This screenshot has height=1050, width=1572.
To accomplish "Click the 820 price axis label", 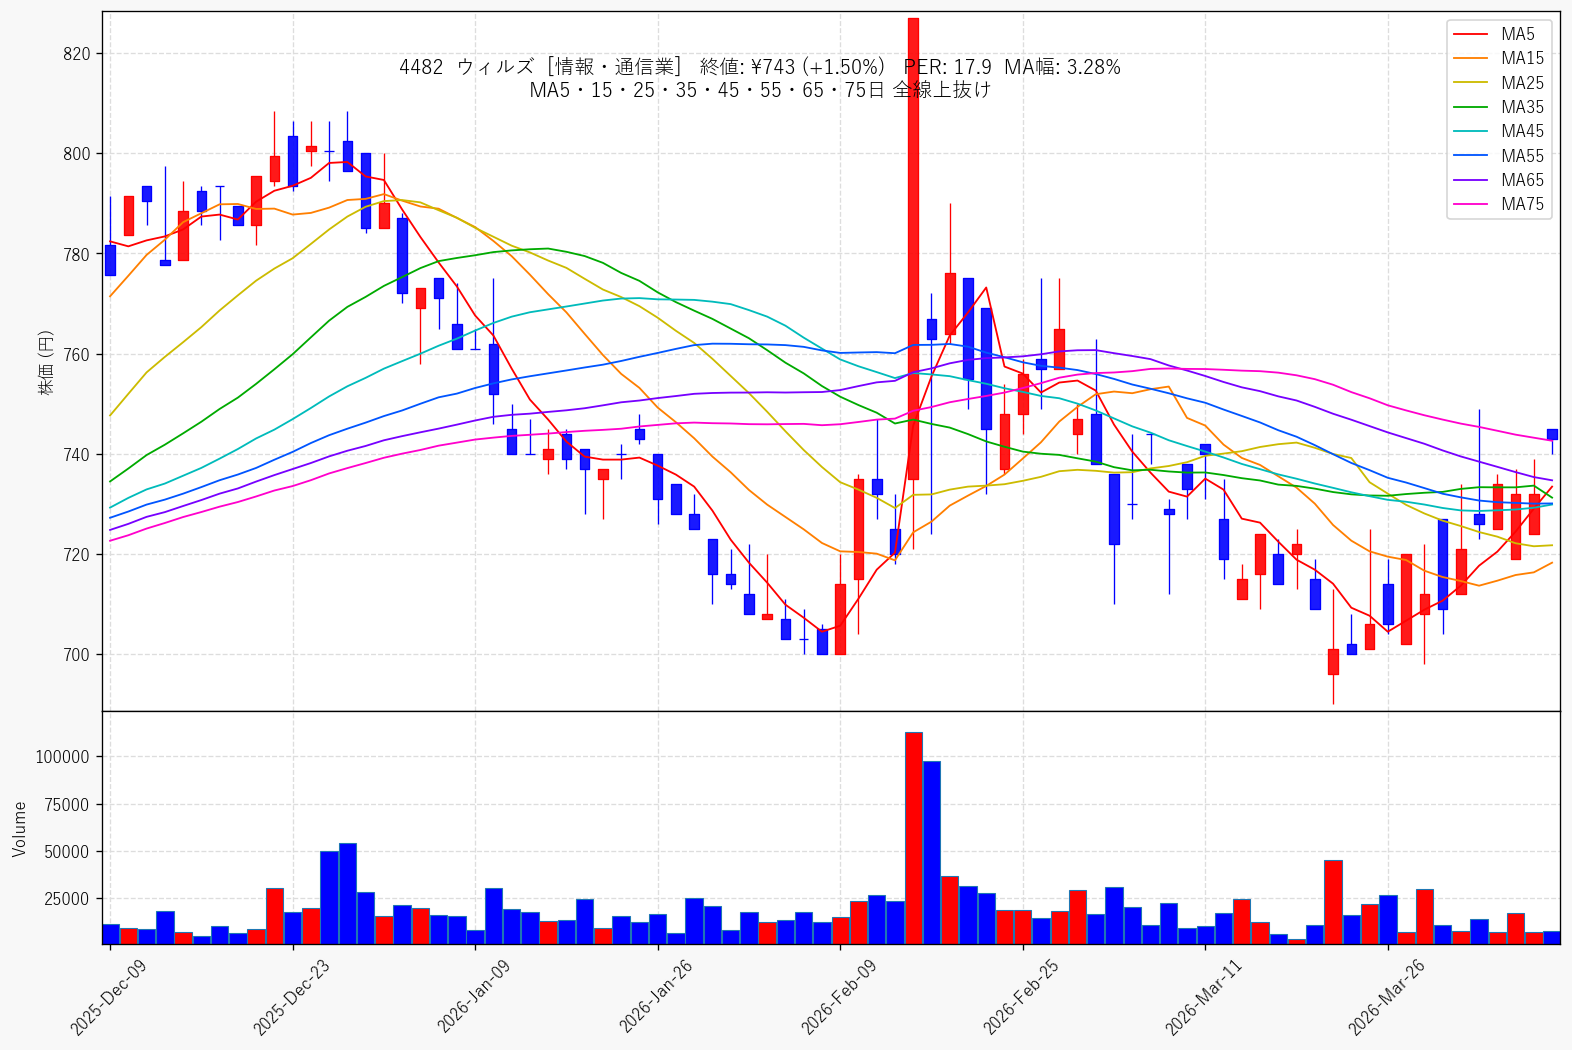I will click(x=77, y=54).
